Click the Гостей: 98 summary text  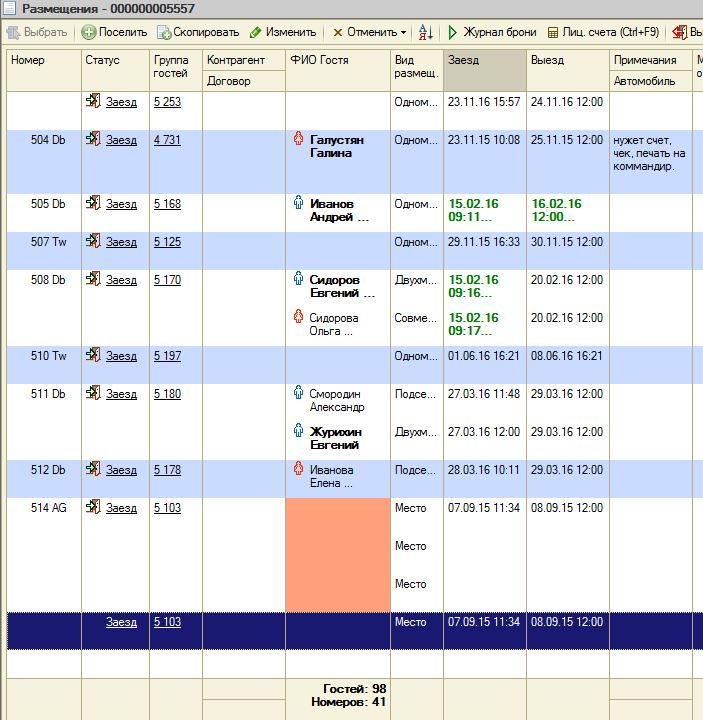click(x=354, y=688)
